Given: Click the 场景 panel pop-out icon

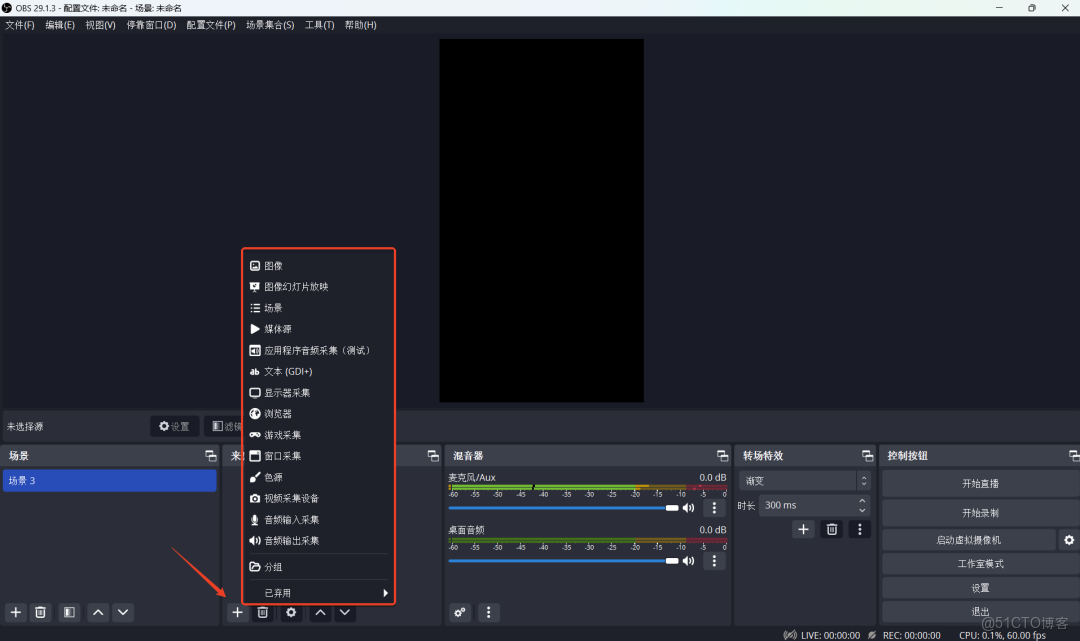Looking at the screenshot, I should pos(210,455).
